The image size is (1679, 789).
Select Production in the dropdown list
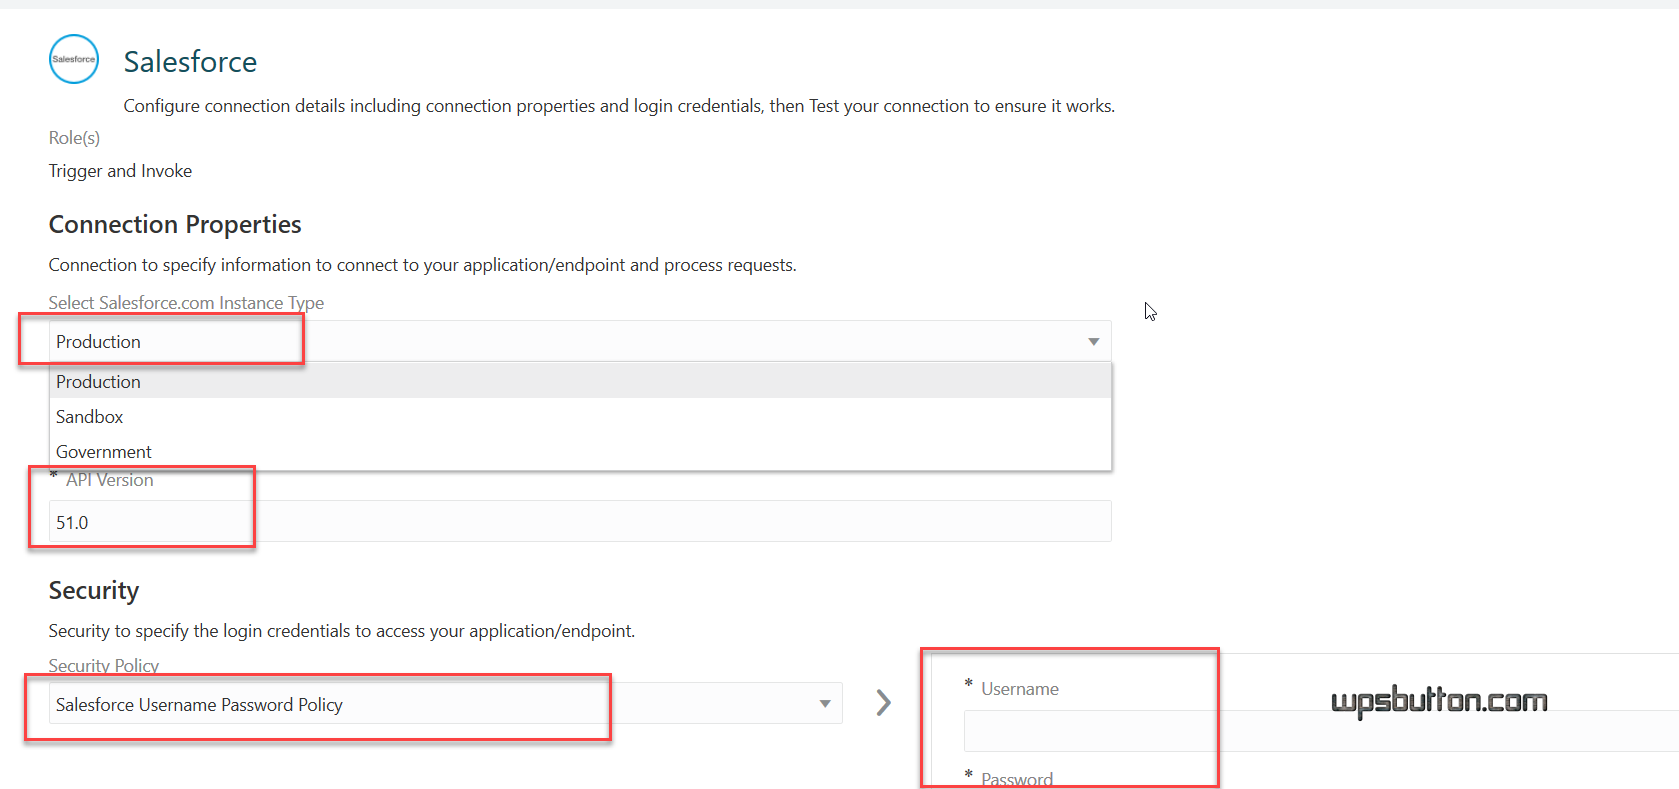click(x=580, y=381)
